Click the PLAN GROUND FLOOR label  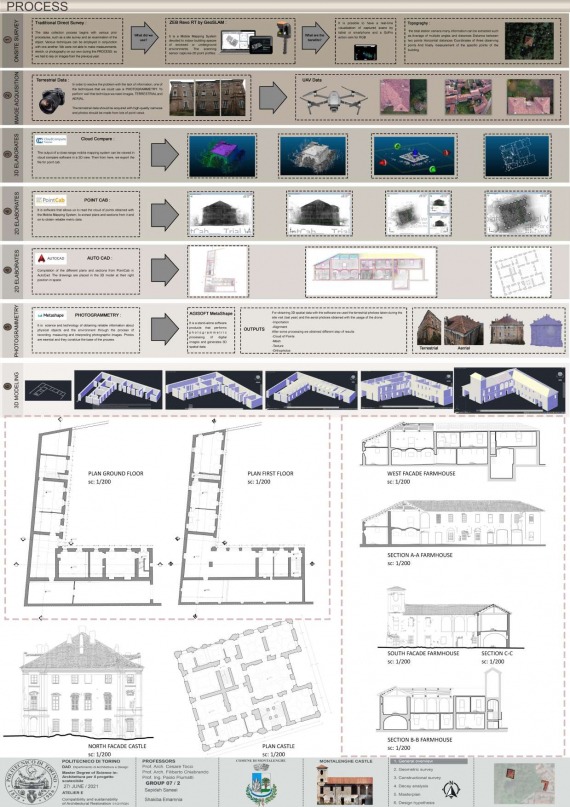[x=116, y=473]
